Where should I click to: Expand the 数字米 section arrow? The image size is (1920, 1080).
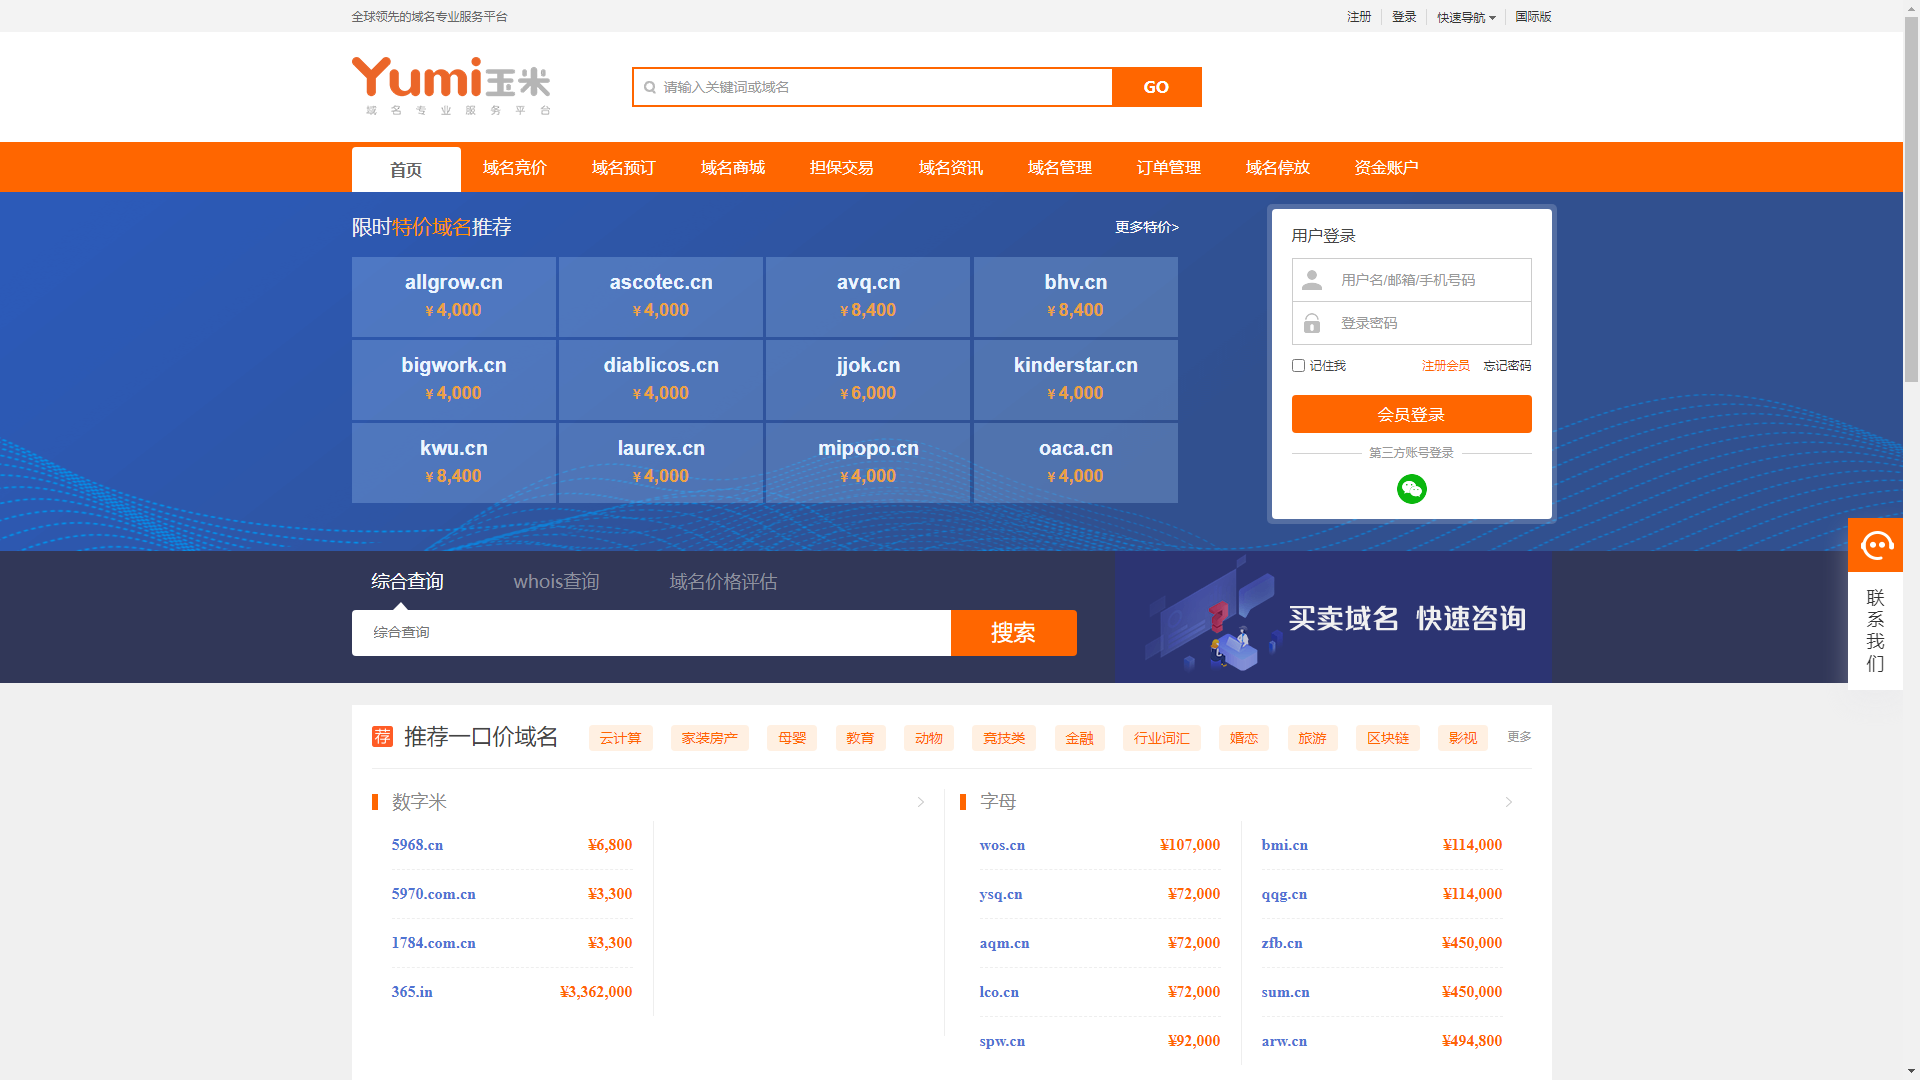(x=921, y=802)
